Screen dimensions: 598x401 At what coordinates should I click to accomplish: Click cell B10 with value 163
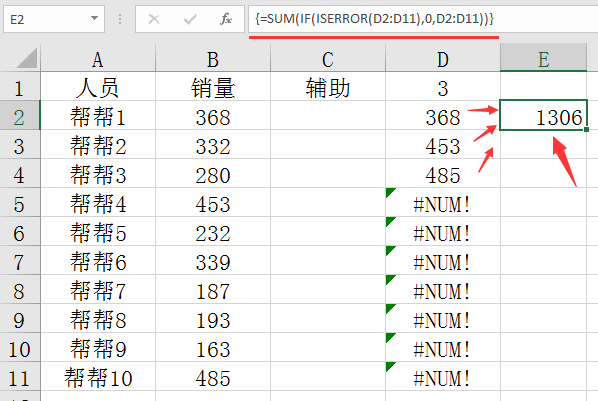(x=213, y=348)
